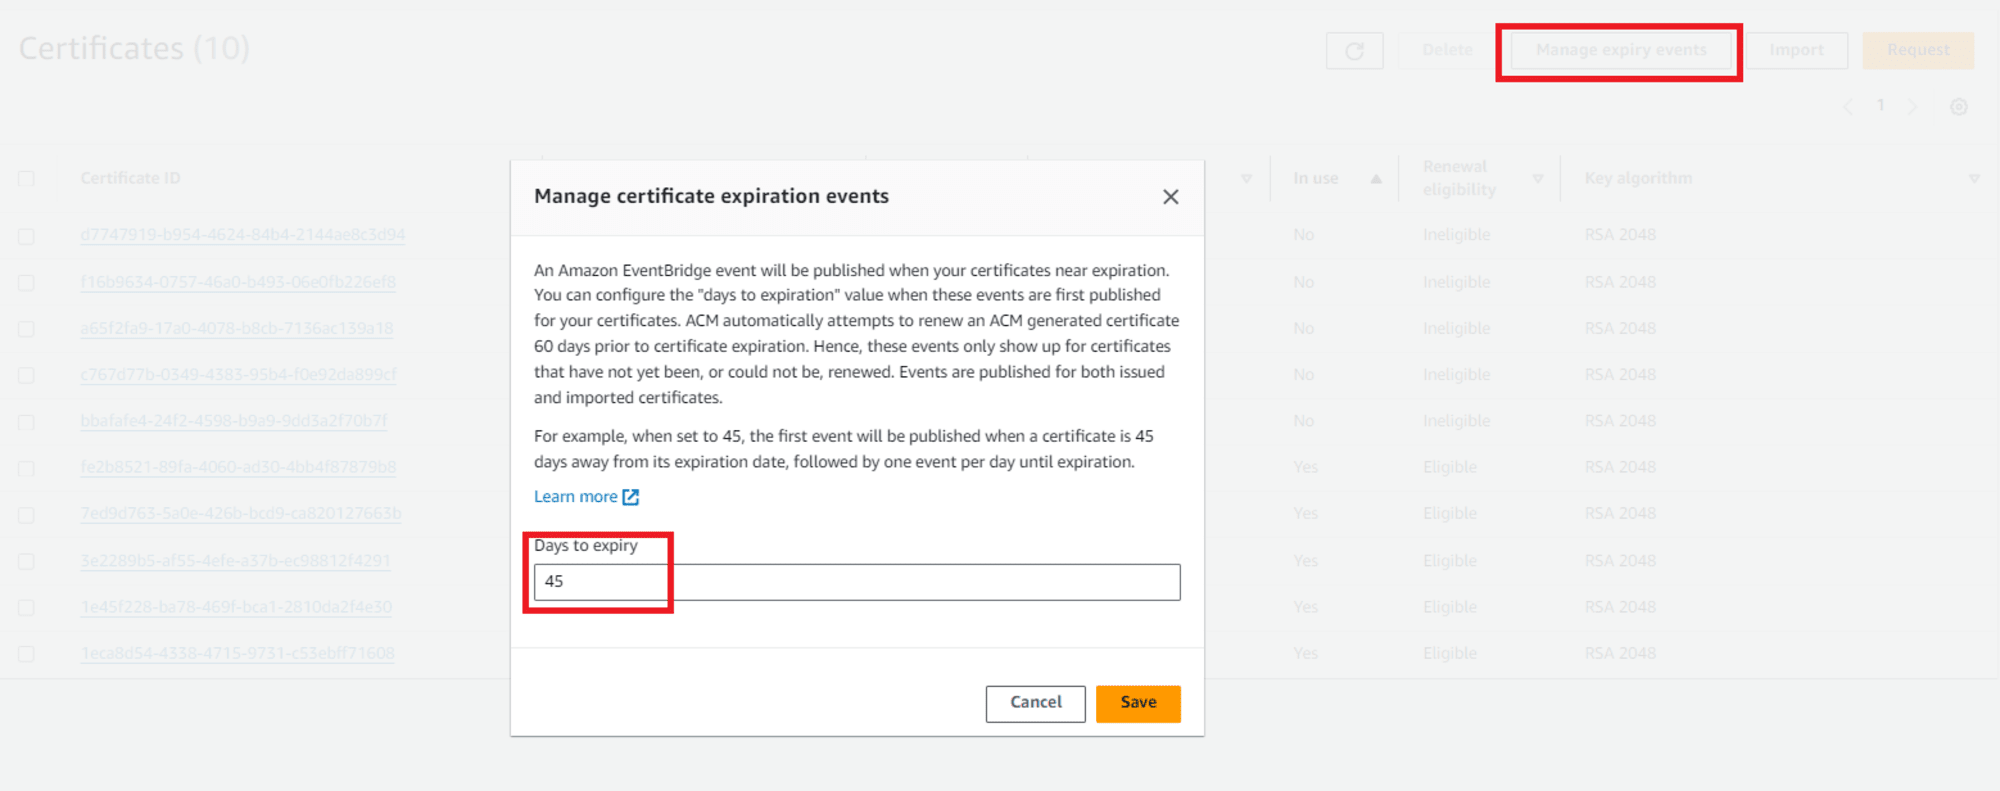
Task: Sort by Key algorithm column arrow
Action: click(1974, 179)
